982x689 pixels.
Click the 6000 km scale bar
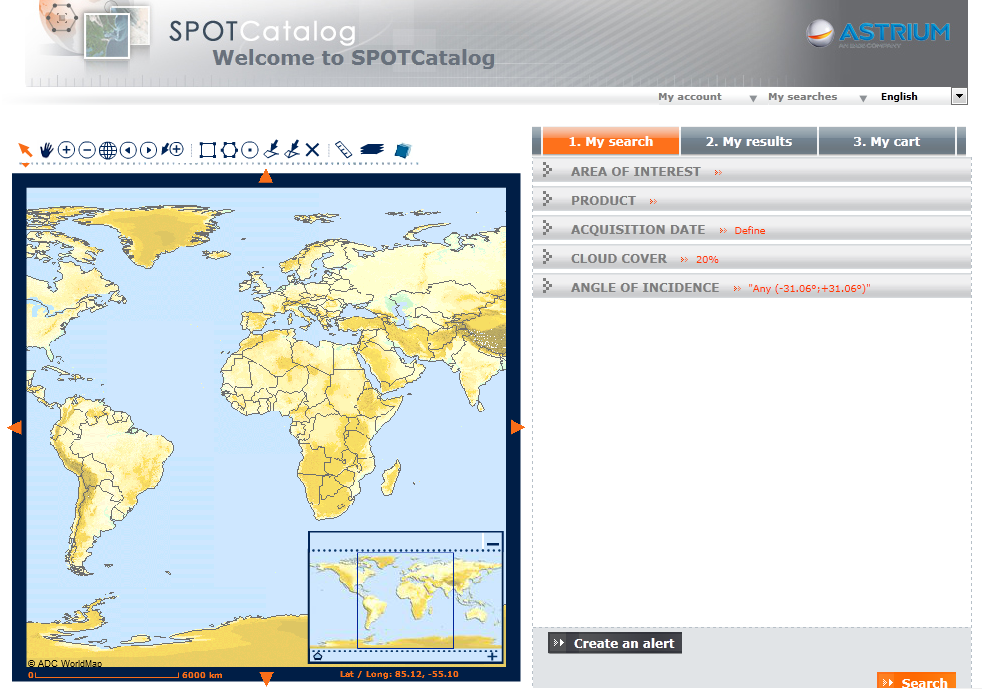click(125, 675)
